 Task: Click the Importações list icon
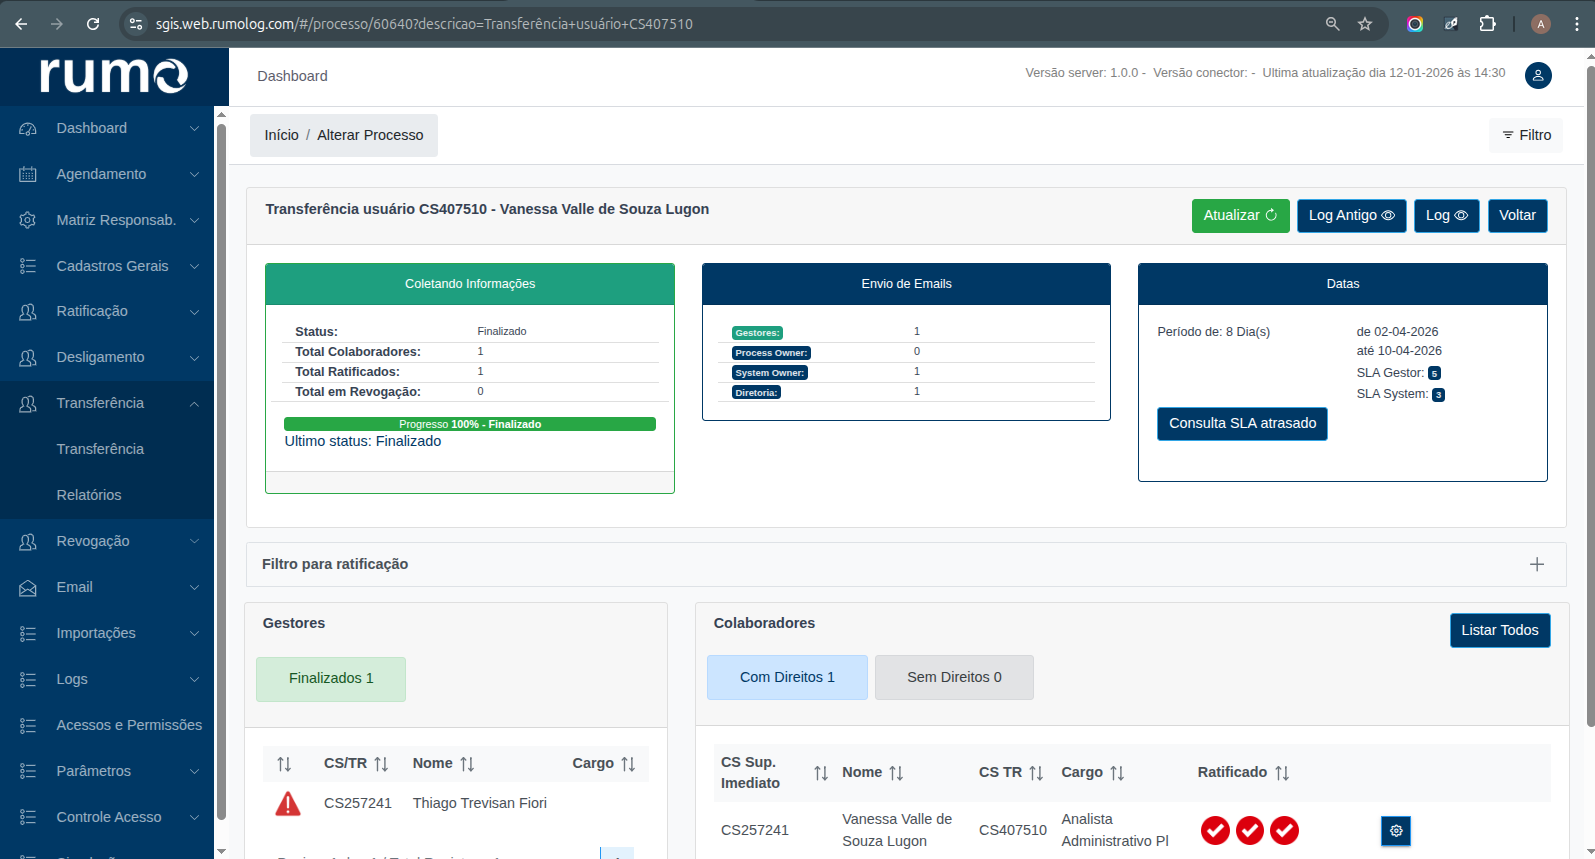(28, 634)
